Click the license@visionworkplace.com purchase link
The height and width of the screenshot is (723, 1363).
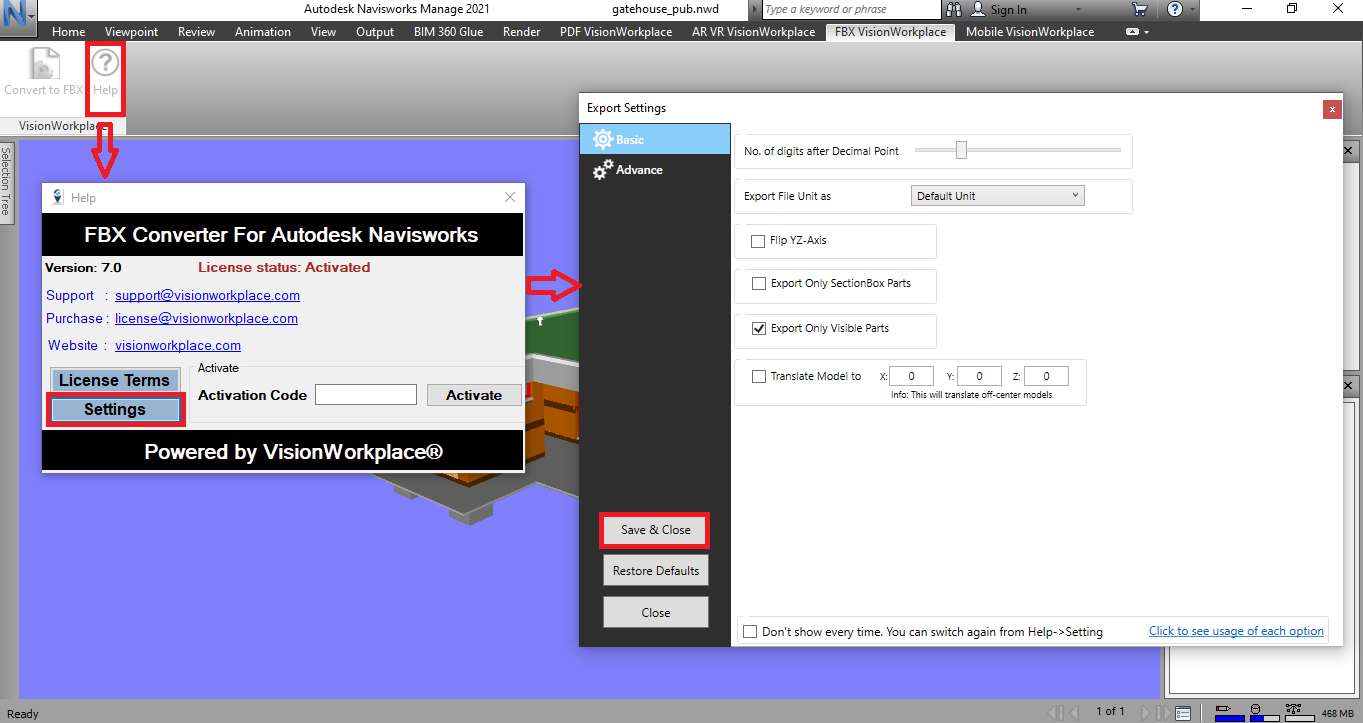(206, 319)
